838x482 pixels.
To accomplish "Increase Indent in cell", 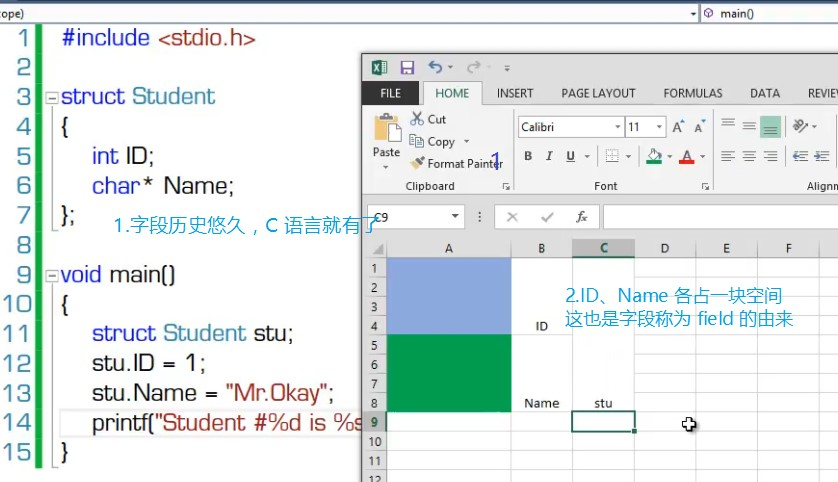I will point(821,156).
